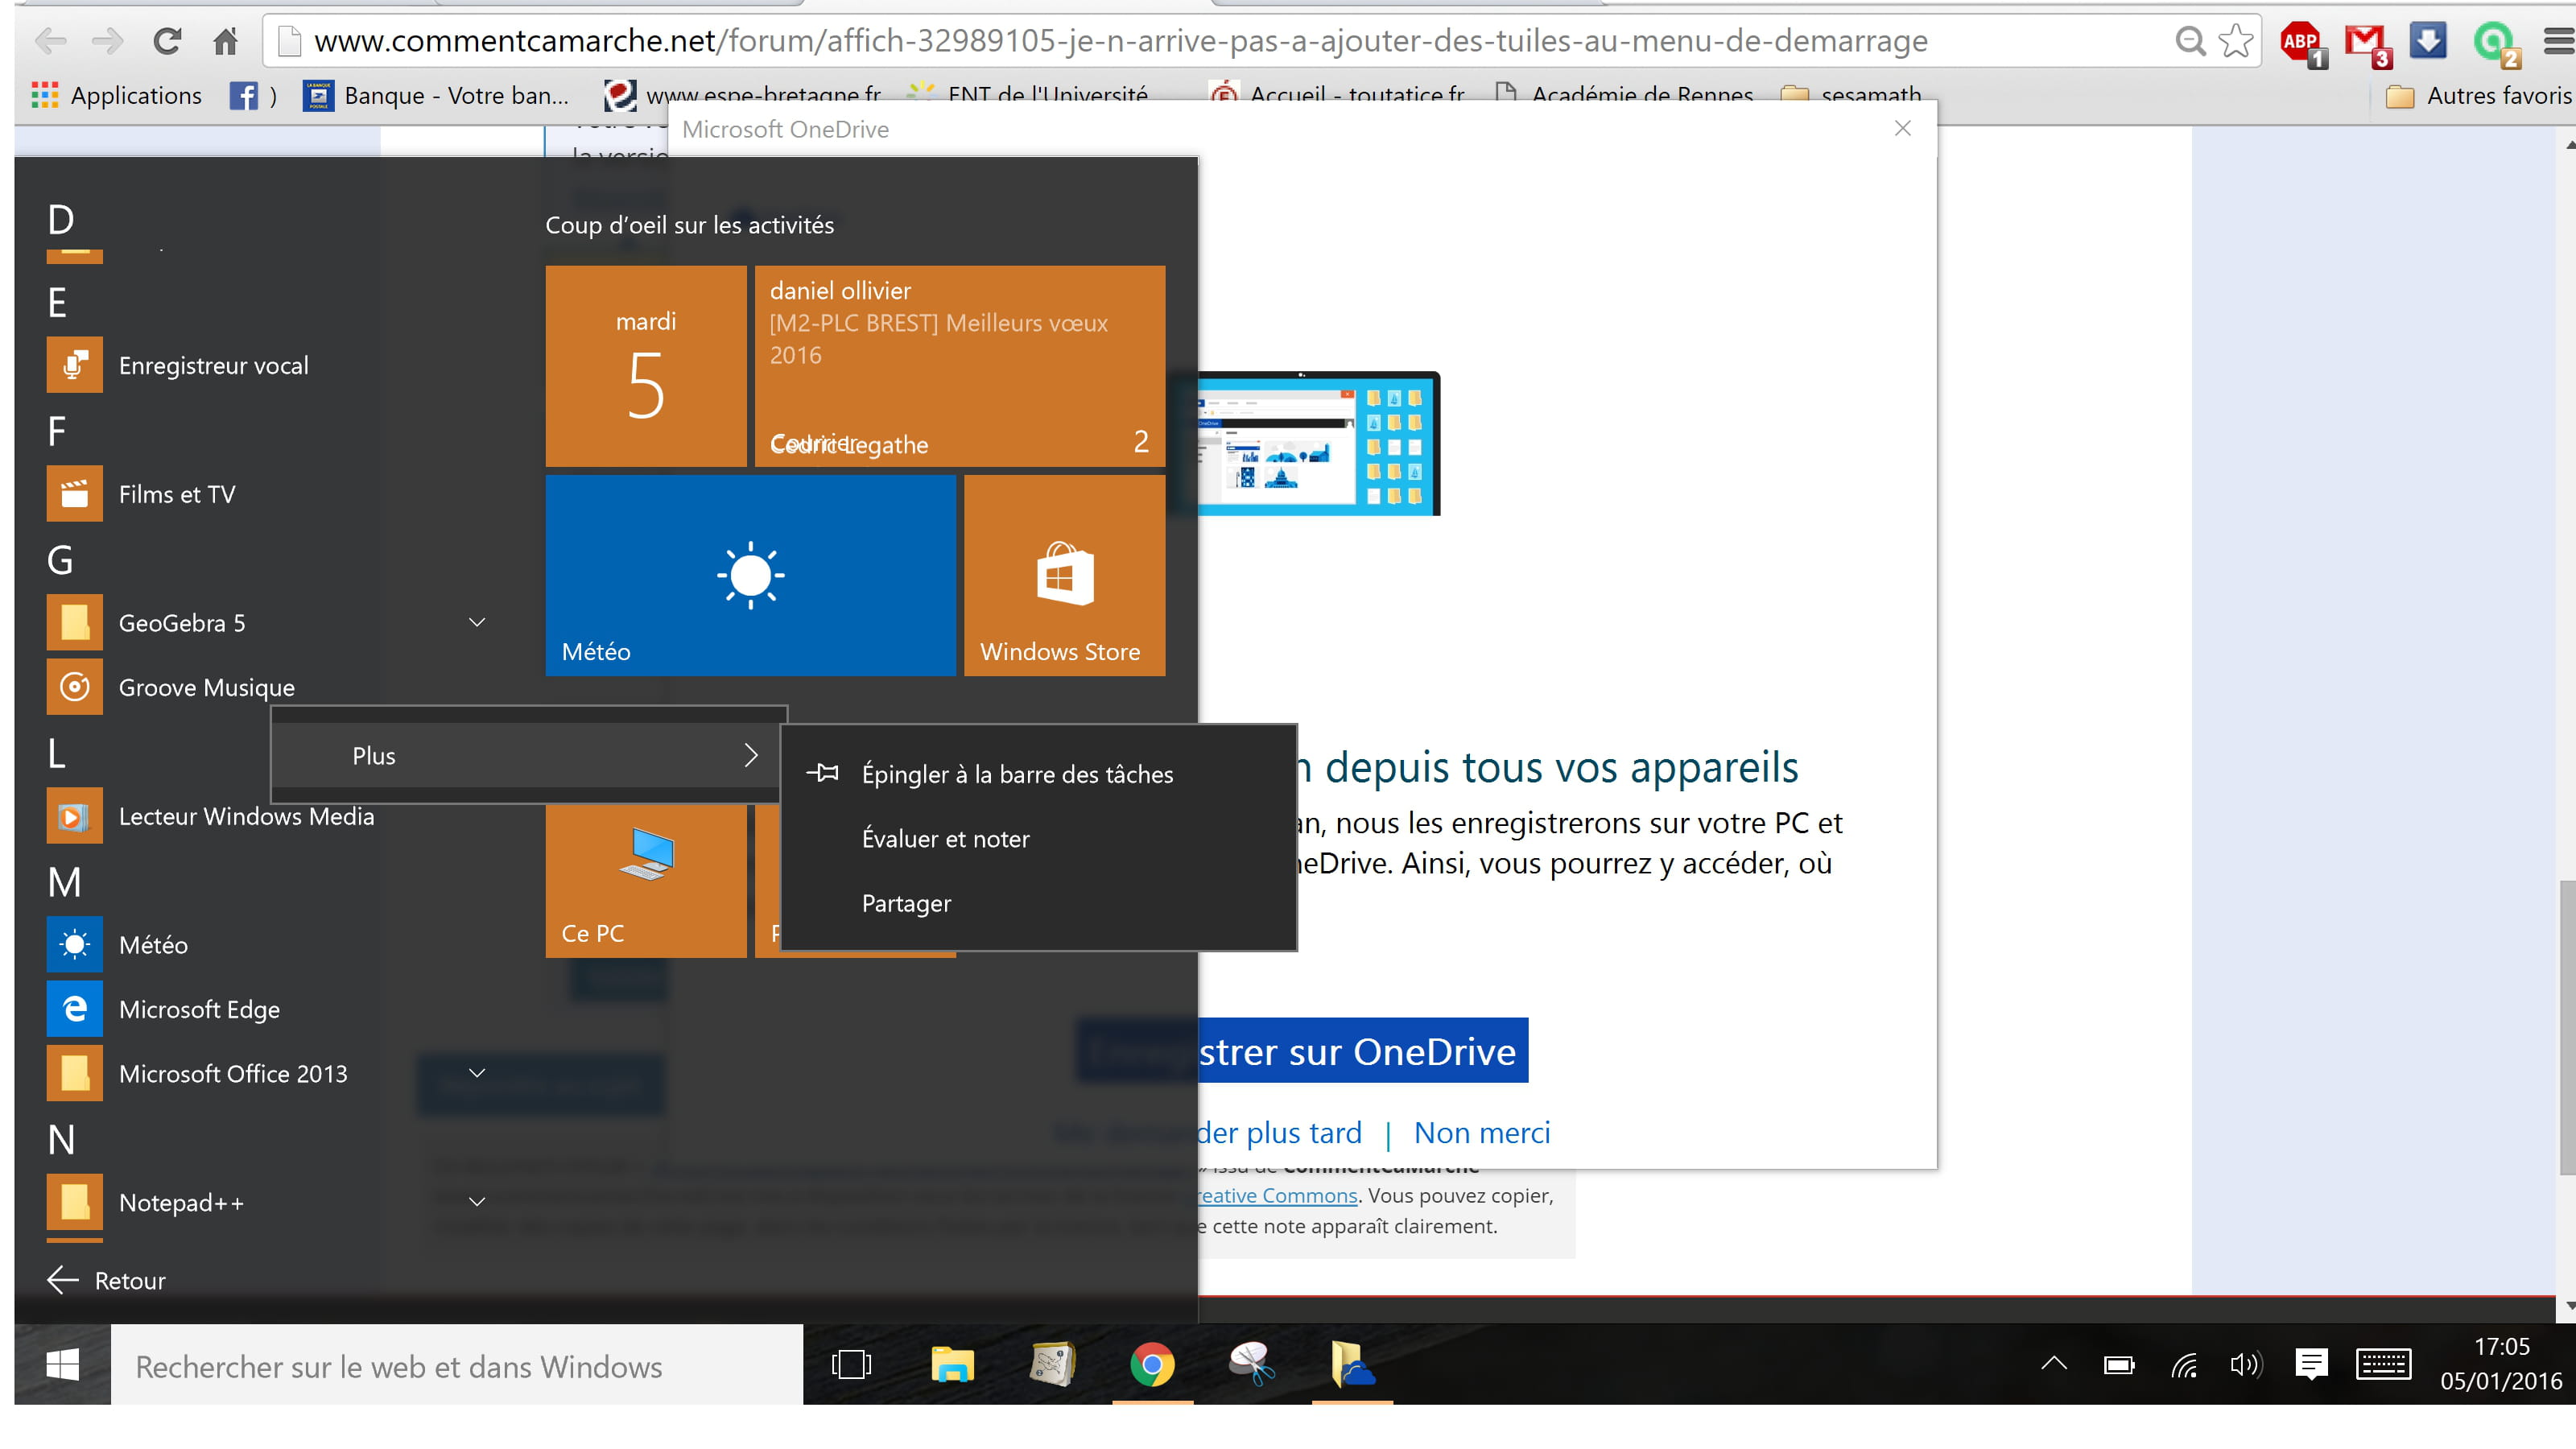Reload the page in Chrome
Image resolution: width=2576 pixels, height=1449 pixels.
pos(167,41)
